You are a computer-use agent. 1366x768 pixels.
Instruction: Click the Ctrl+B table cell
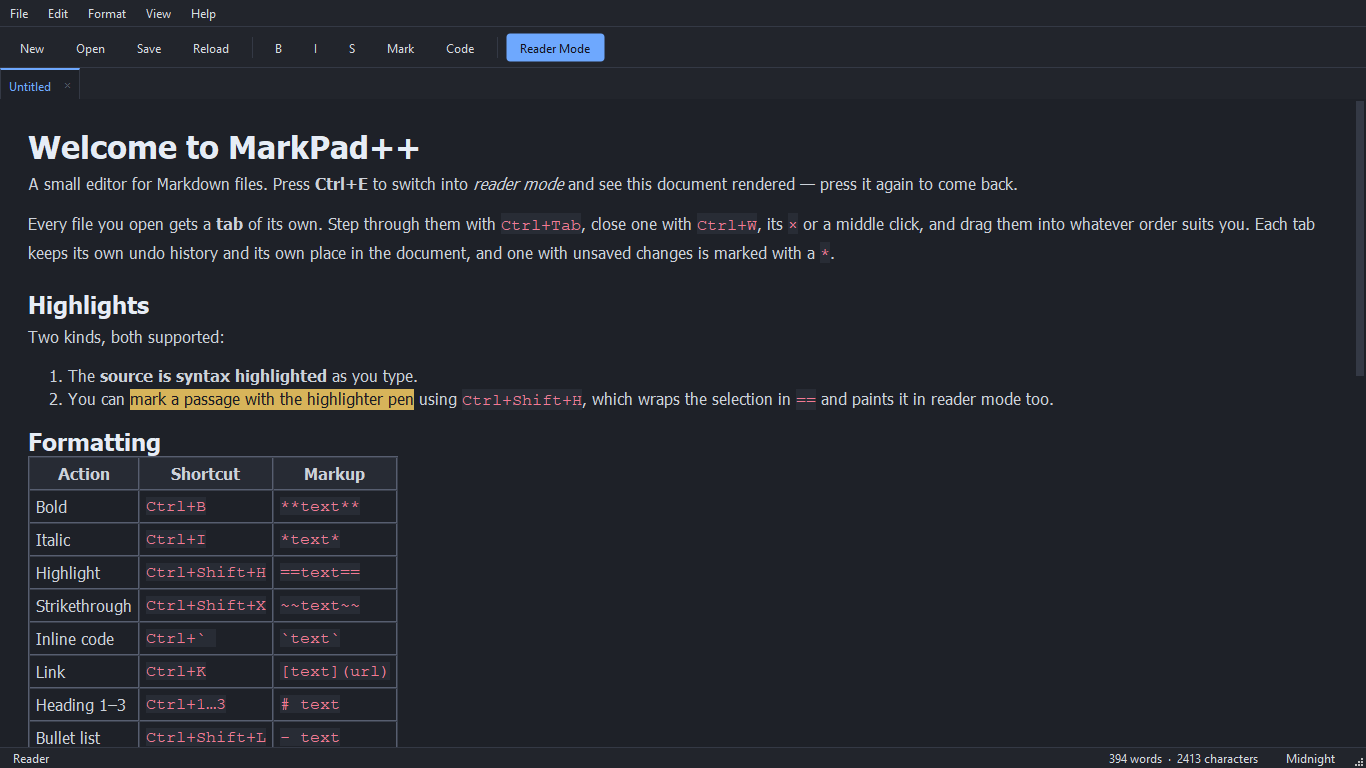click(206, 507)
